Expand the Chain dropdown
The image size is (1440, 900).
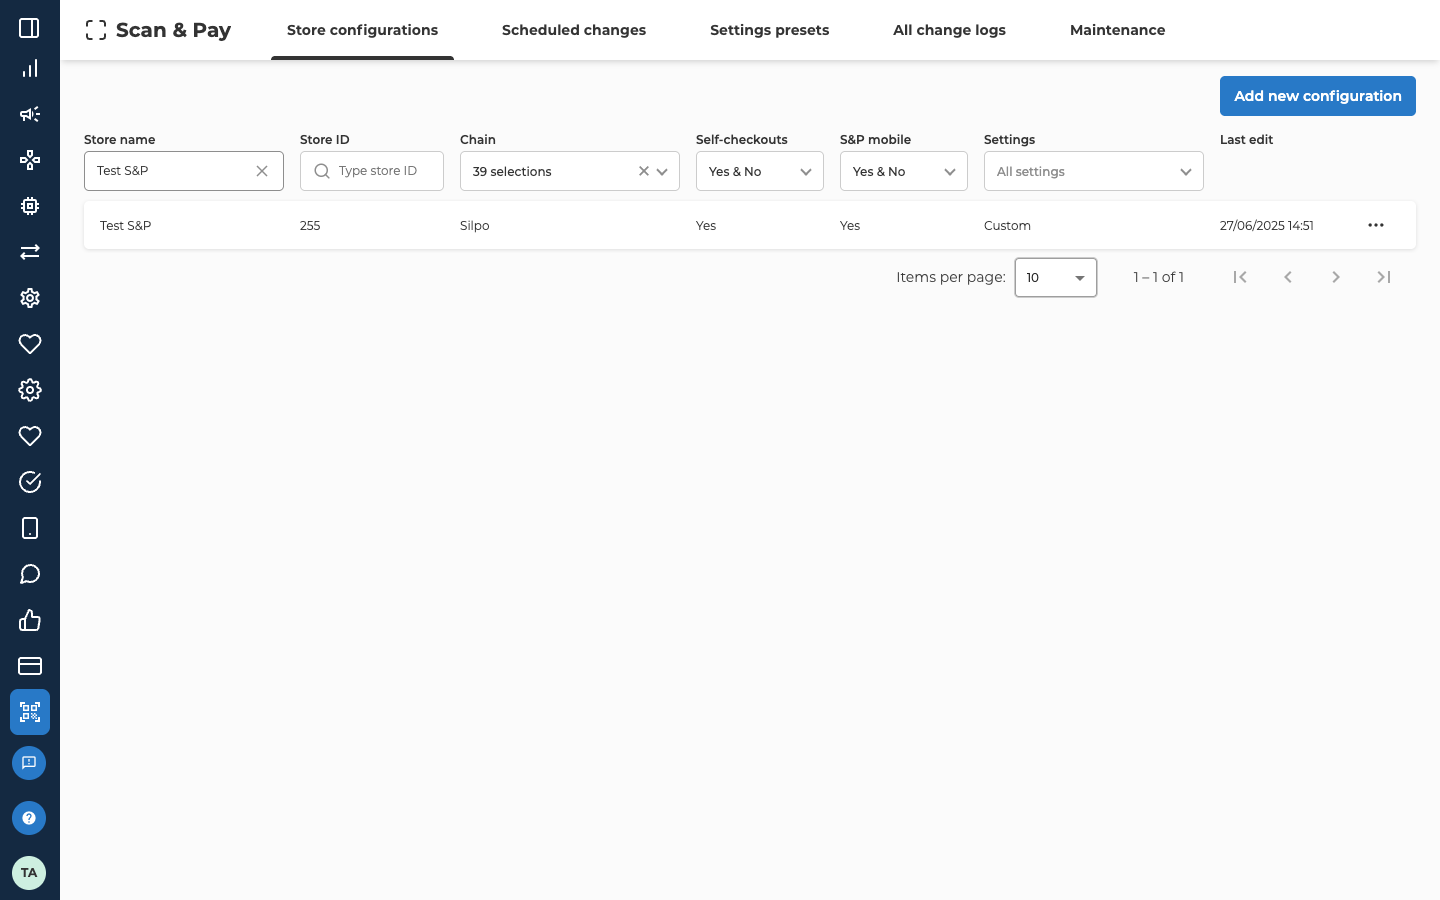click(662, 172)
